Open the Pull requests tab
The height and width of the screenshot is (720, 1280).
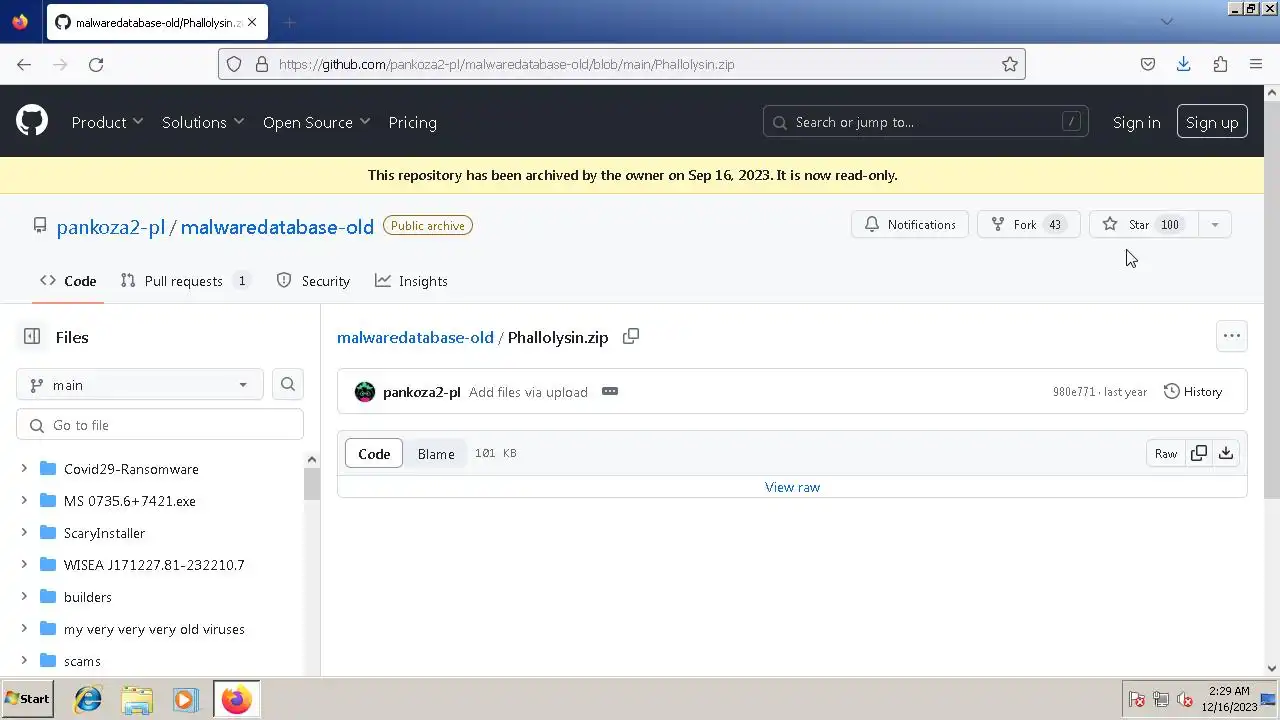(185, 281)
